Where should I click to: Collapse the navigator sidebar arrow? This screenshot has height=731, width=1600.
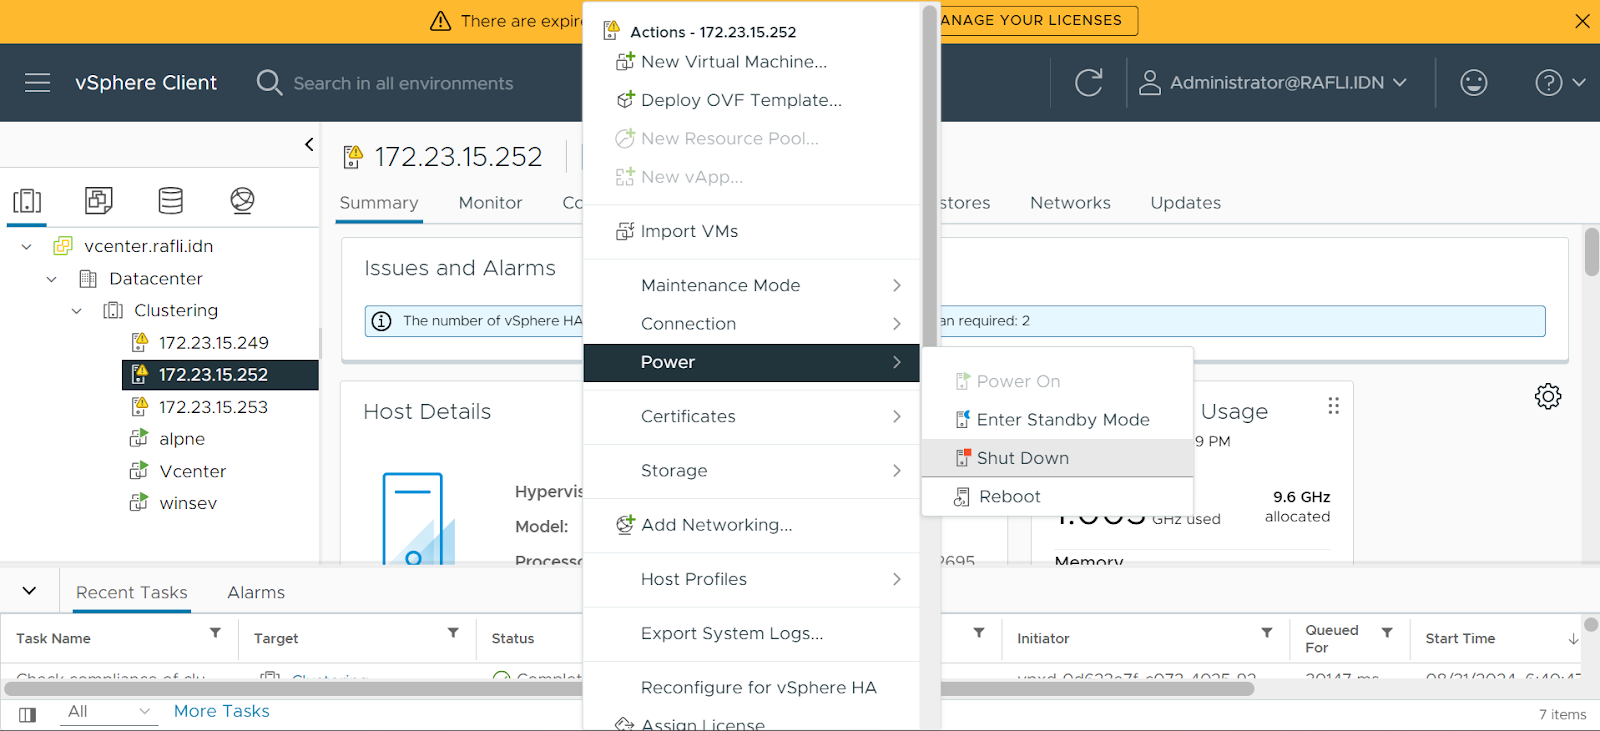pyautogui.click(x=309, y=144)
